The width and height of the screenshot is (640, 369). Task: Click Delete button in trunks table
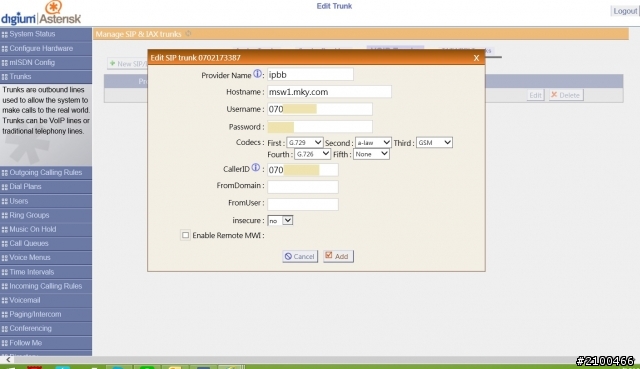point(566,95)
